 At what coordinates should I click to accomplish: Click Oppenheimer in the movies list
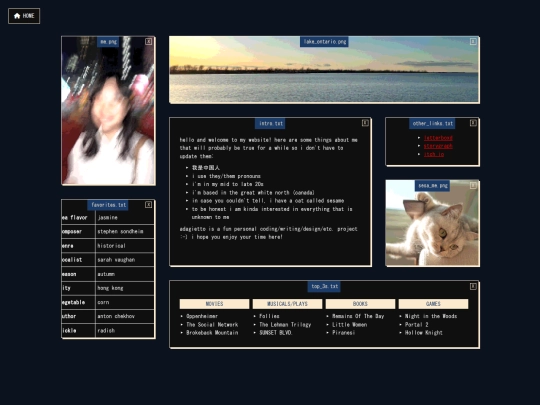click(202, 316)
